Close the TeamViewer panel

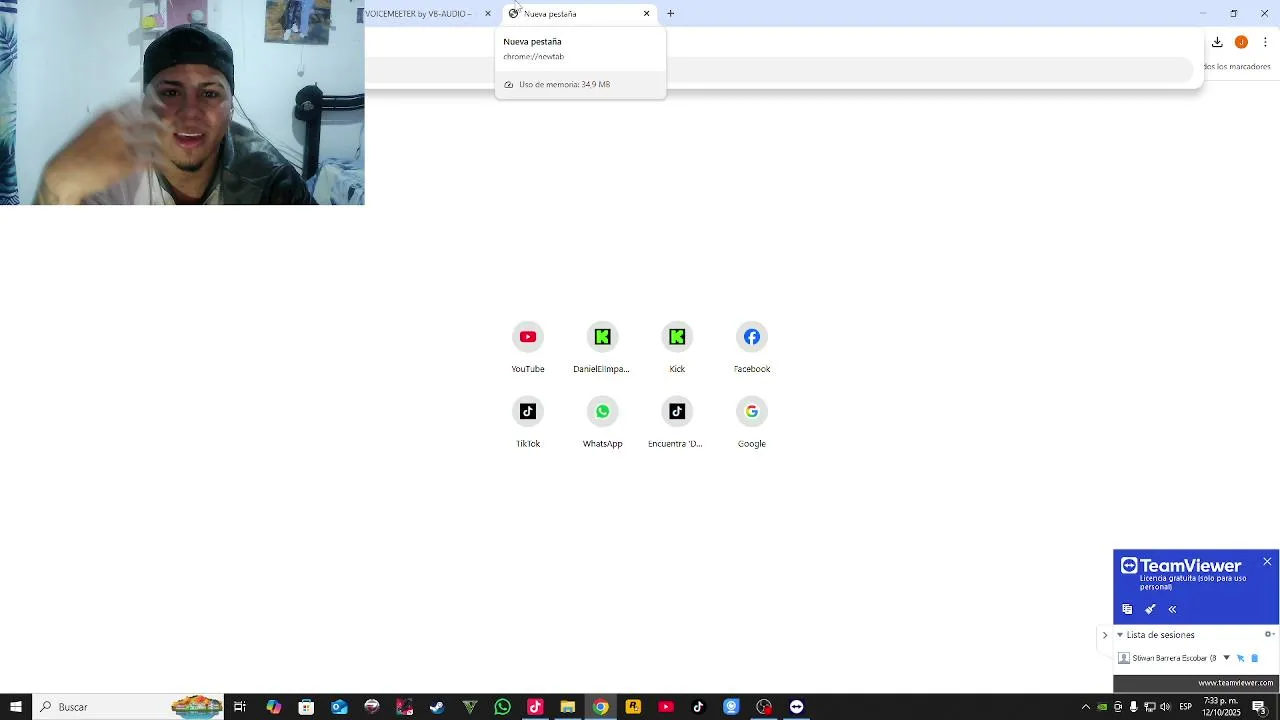click(x=1267, y=562)
